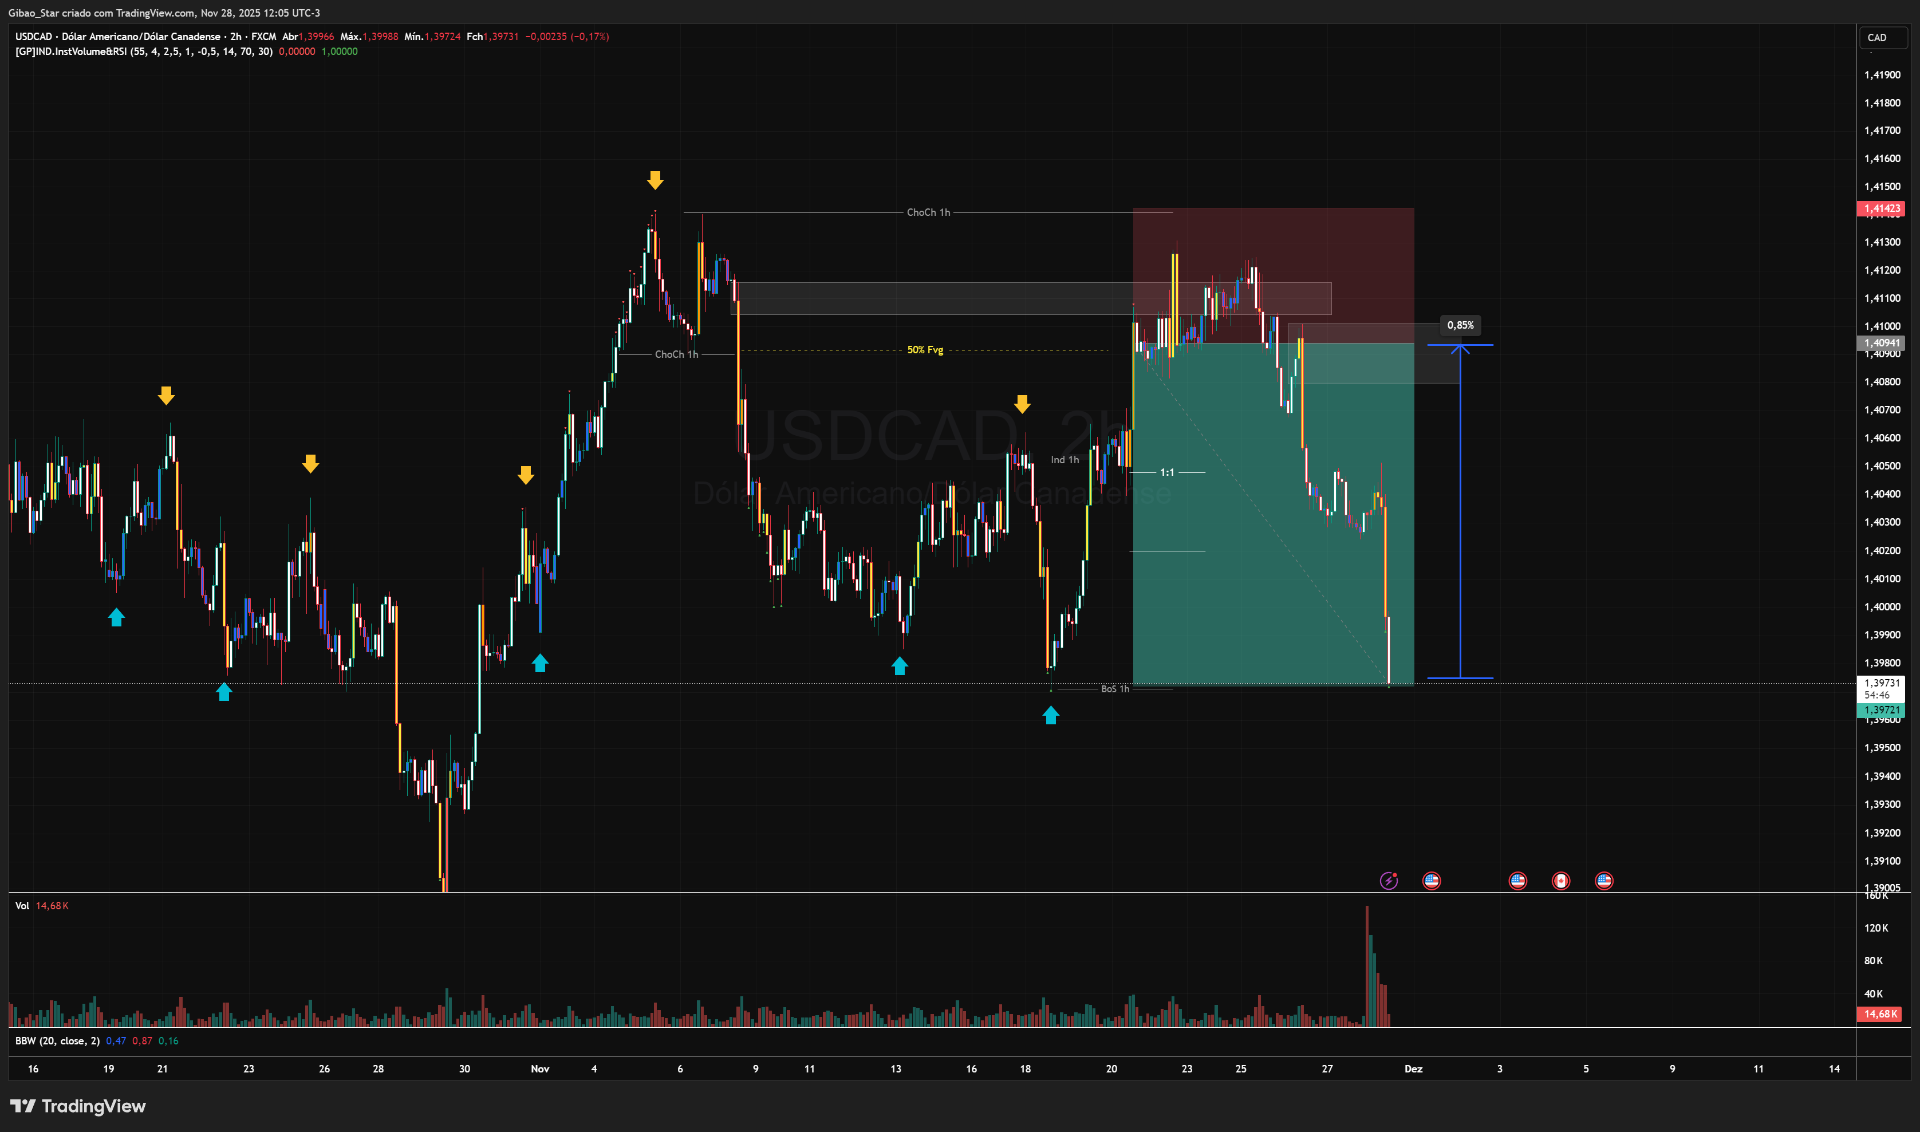Select the yellow down arrow above Ind 1h label
The height and width of the screenshot is (1132, 1920).
[x=1022, y=404]
